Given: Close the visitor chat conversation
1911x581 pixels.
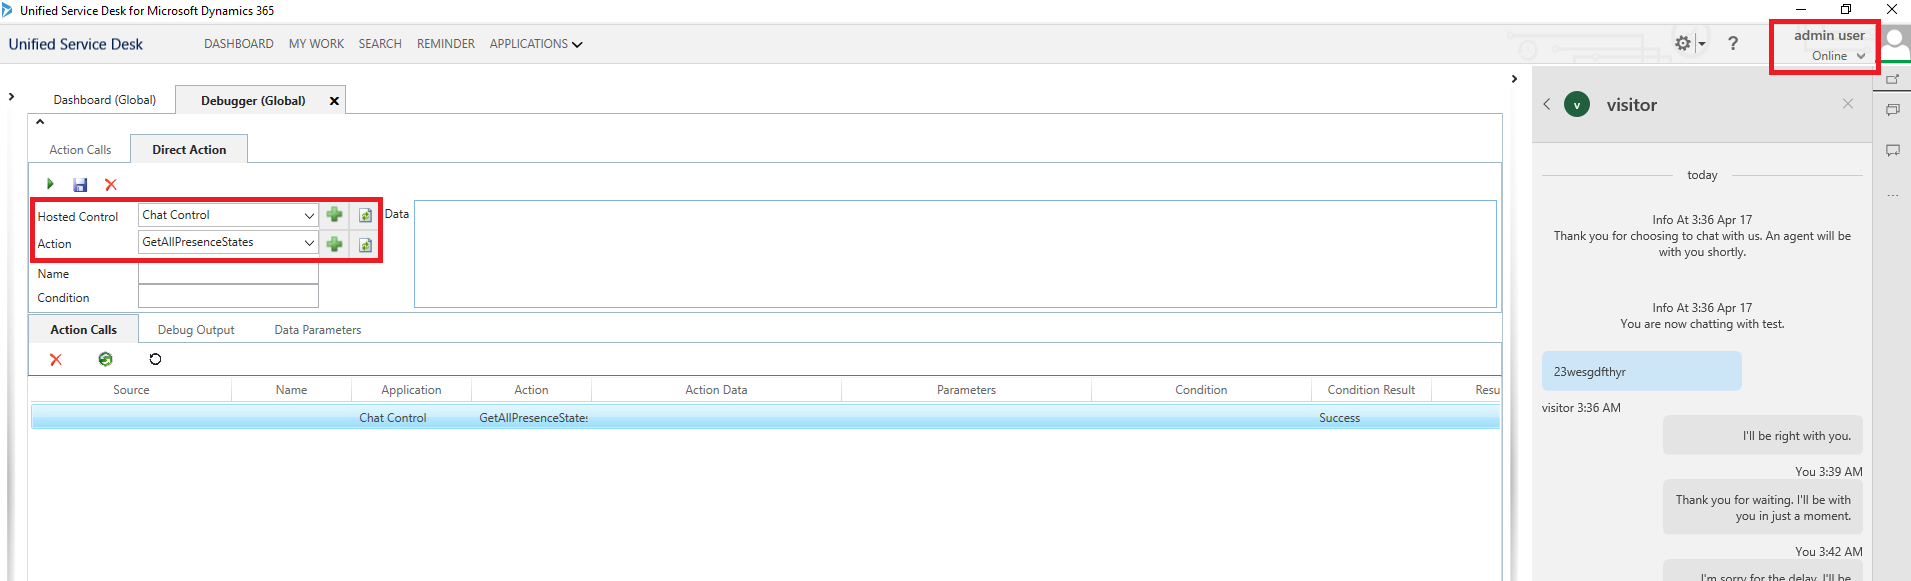Looking at the screenshot, I should pyautogui.click(x=1847, y=104).
